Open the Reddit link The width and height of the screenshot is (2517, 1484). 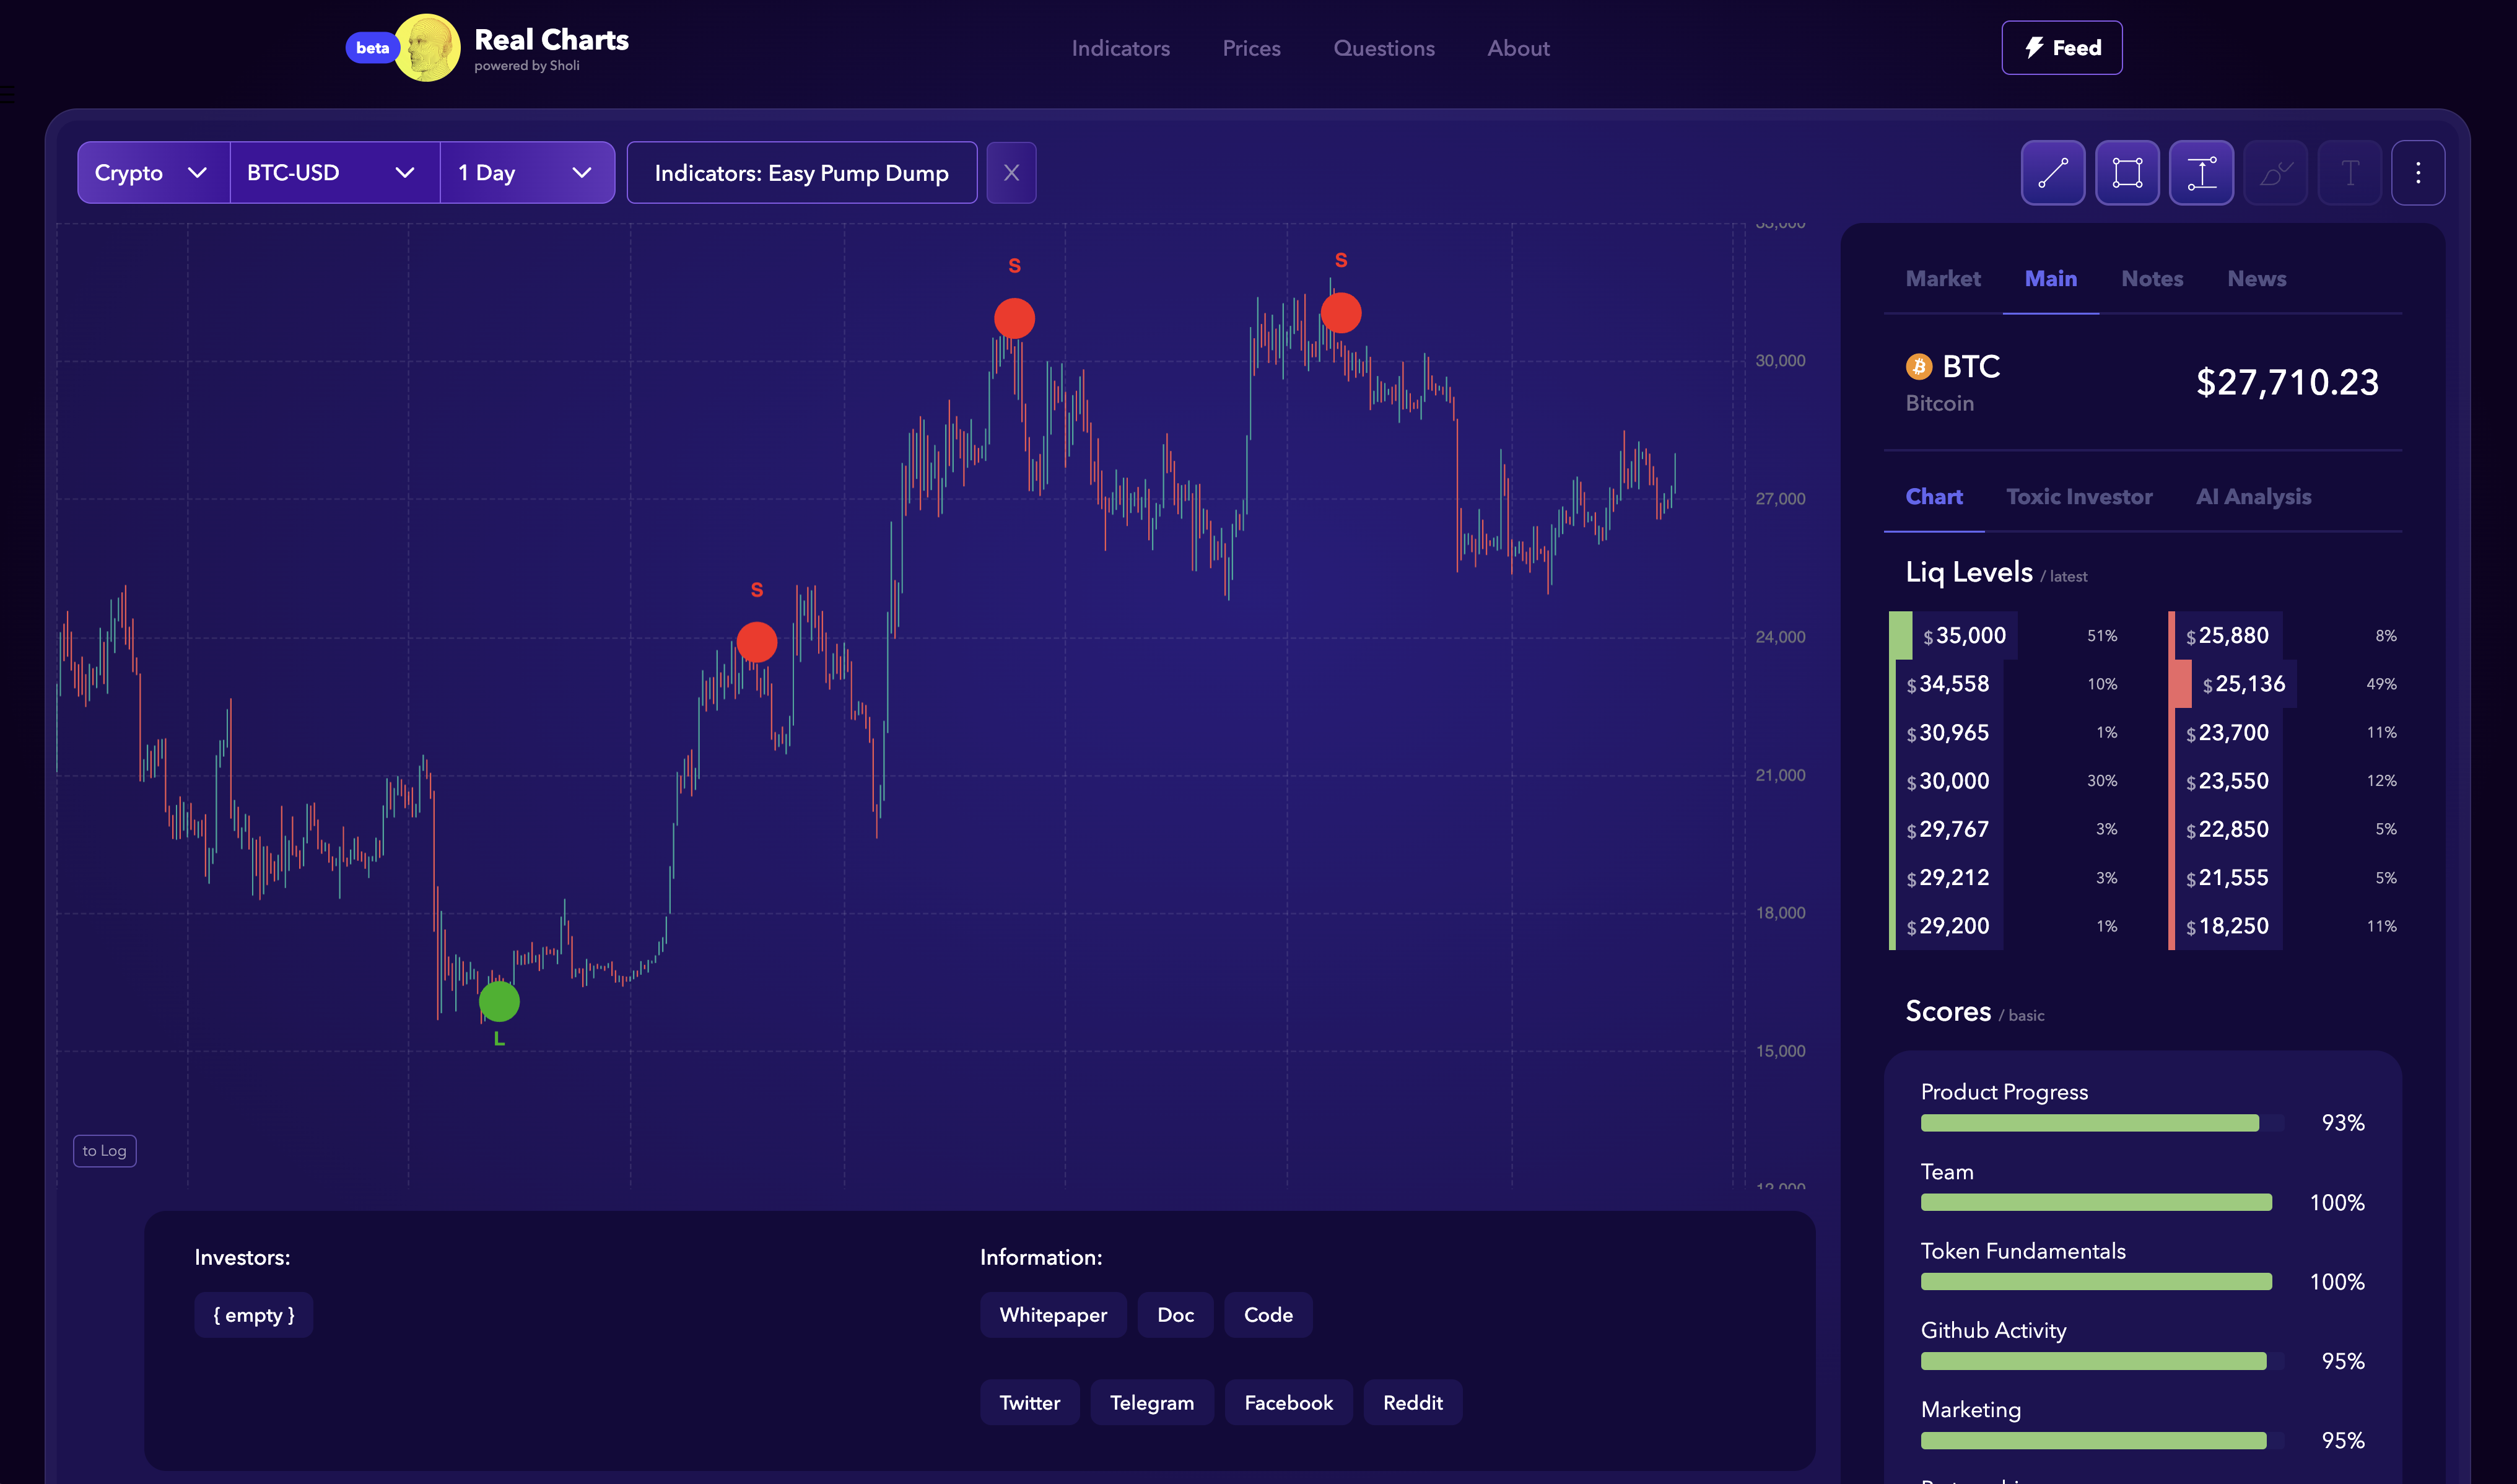(1412, 1403)
